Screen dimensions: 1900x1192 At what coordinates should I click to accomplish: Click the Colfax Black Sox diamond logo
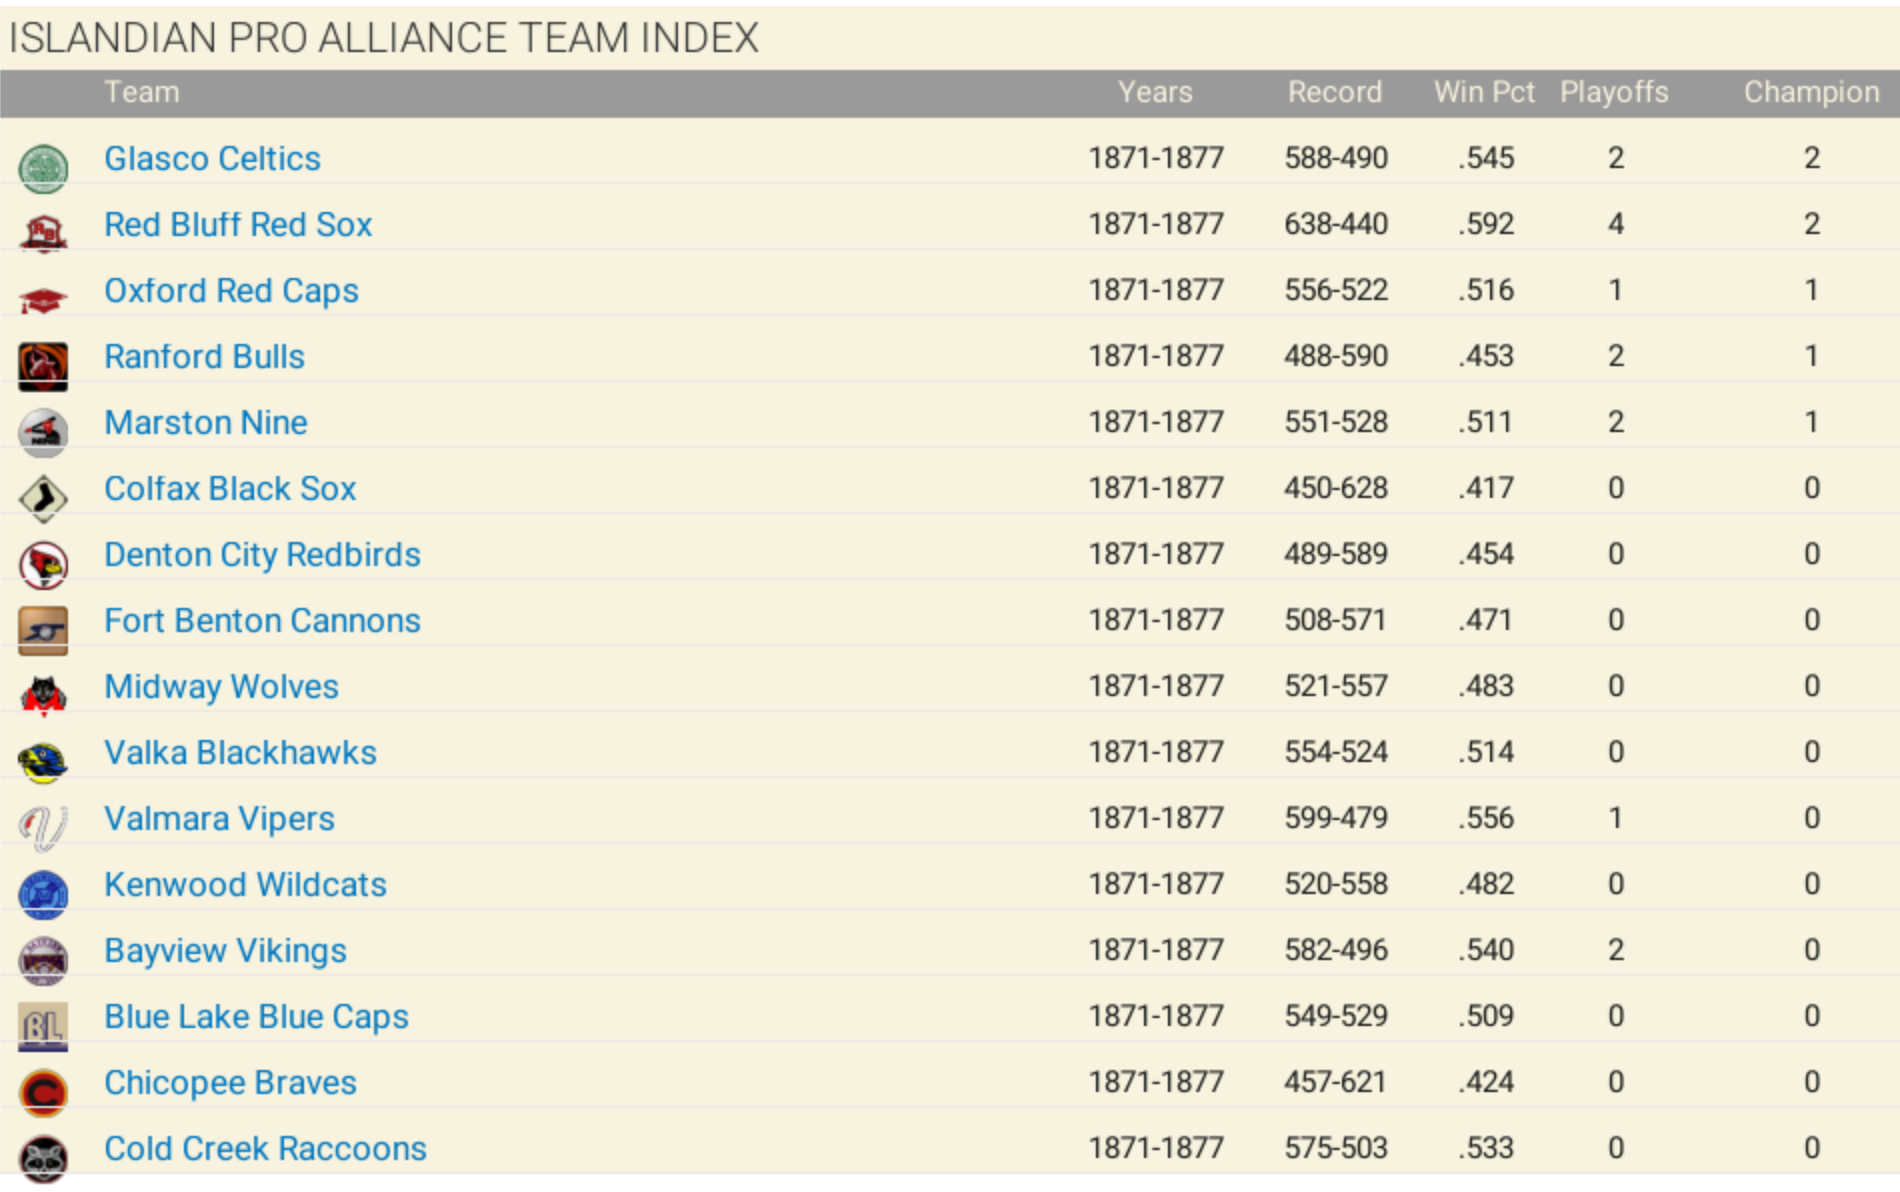tap(43, 498)
